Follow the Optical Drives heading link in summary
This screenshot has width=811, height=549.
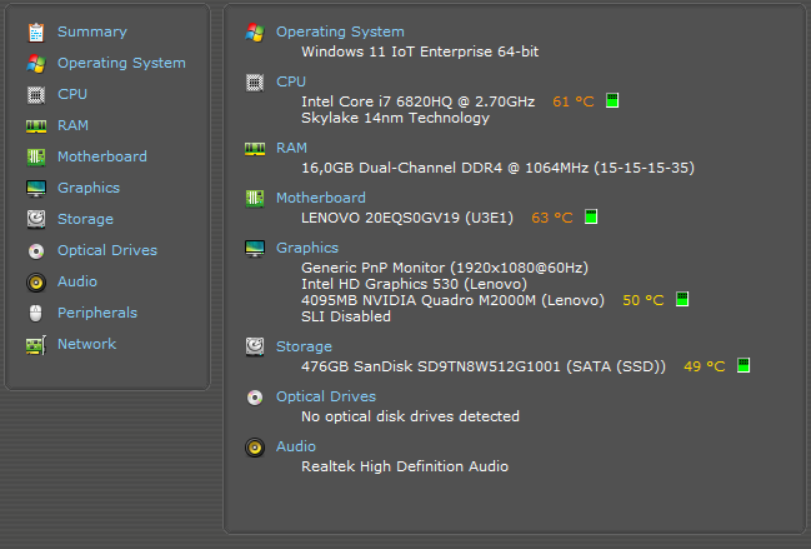(x=326, y=396)
